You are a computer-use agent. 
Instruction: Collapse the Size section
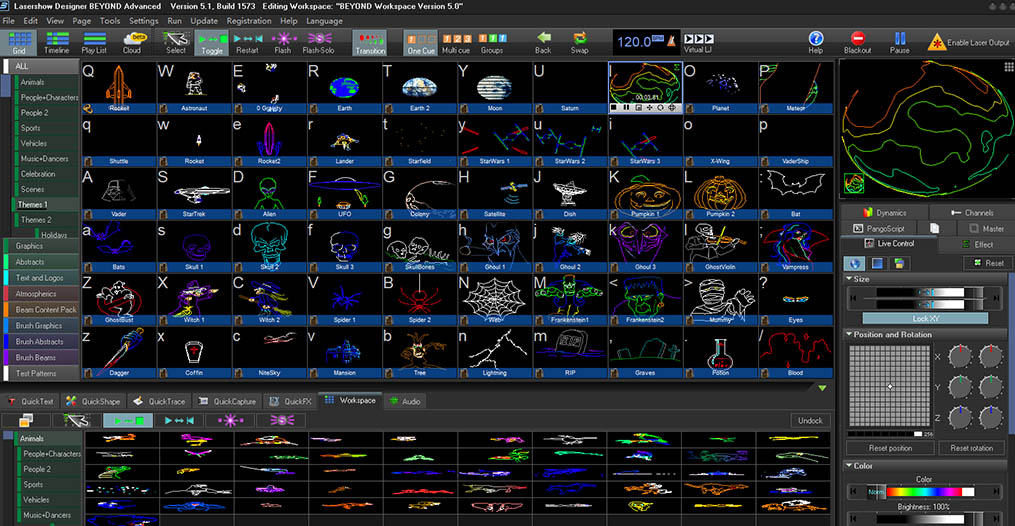click(860, 279)
